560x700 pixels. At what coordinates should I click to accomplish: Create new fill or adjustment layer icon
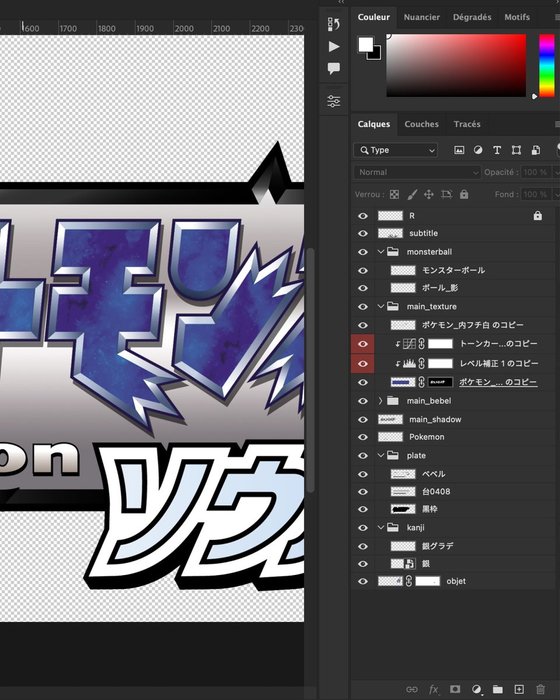tap(476, 689)
